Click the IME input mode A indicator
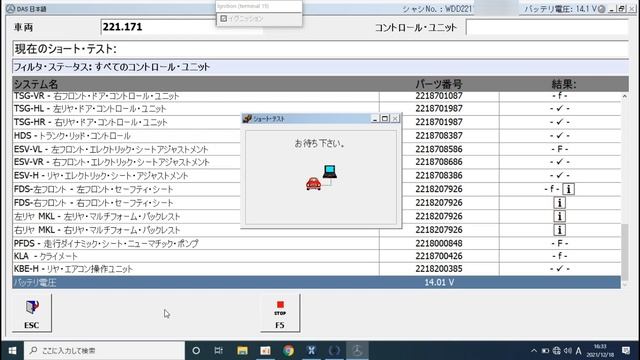The width and height of the screenshot is (640, 360). [x=578, y=351]
